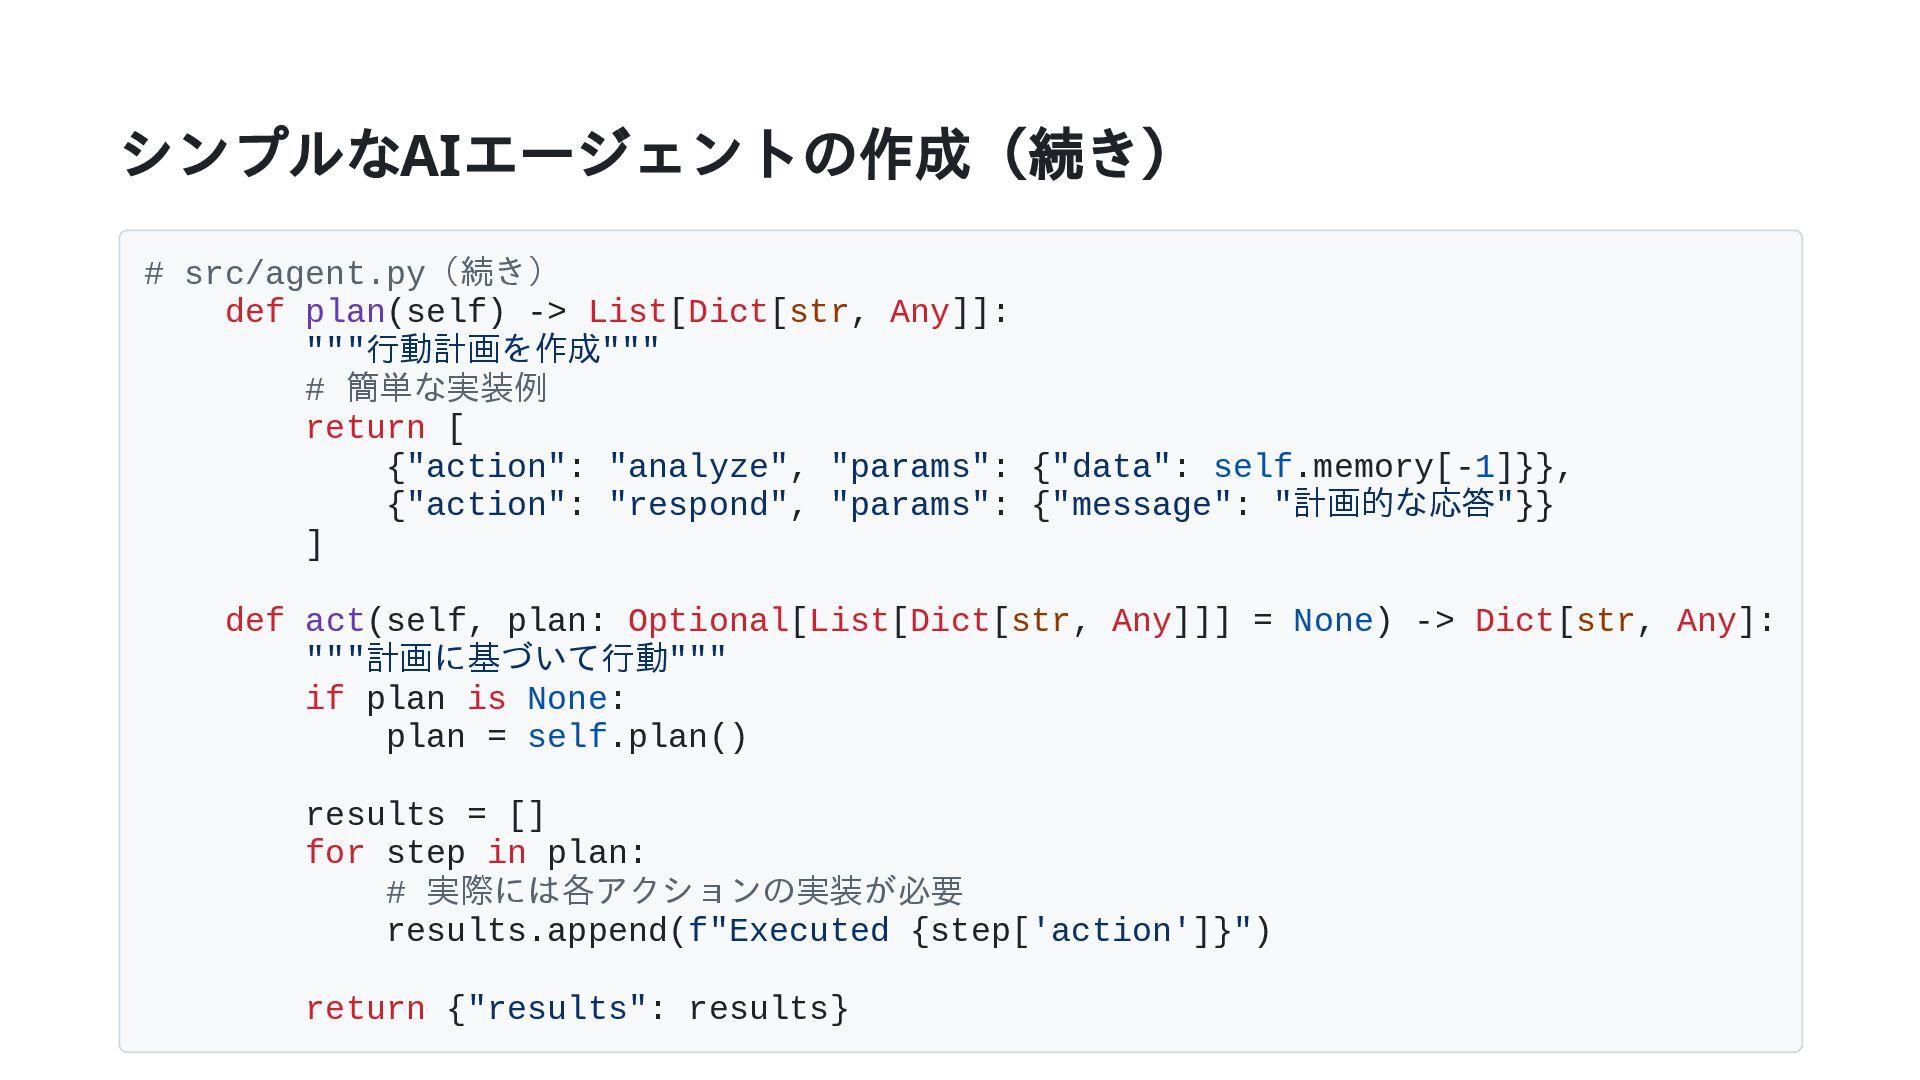Click the "if plan is None" line
This screenshot has height=1080, width=1920.
click(x=466, y=699)
